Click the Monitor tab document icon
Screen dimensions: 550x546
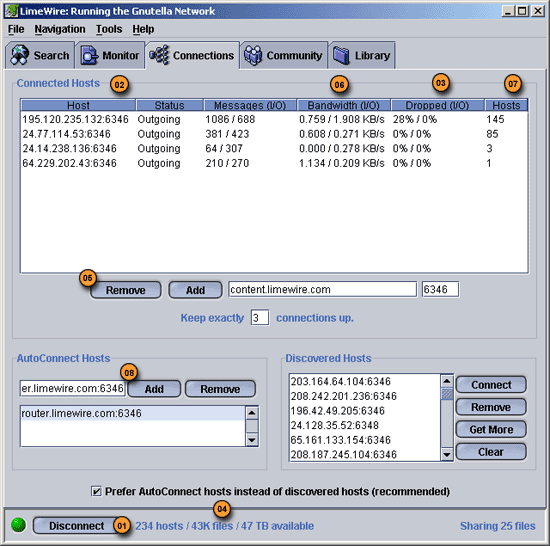89,55
